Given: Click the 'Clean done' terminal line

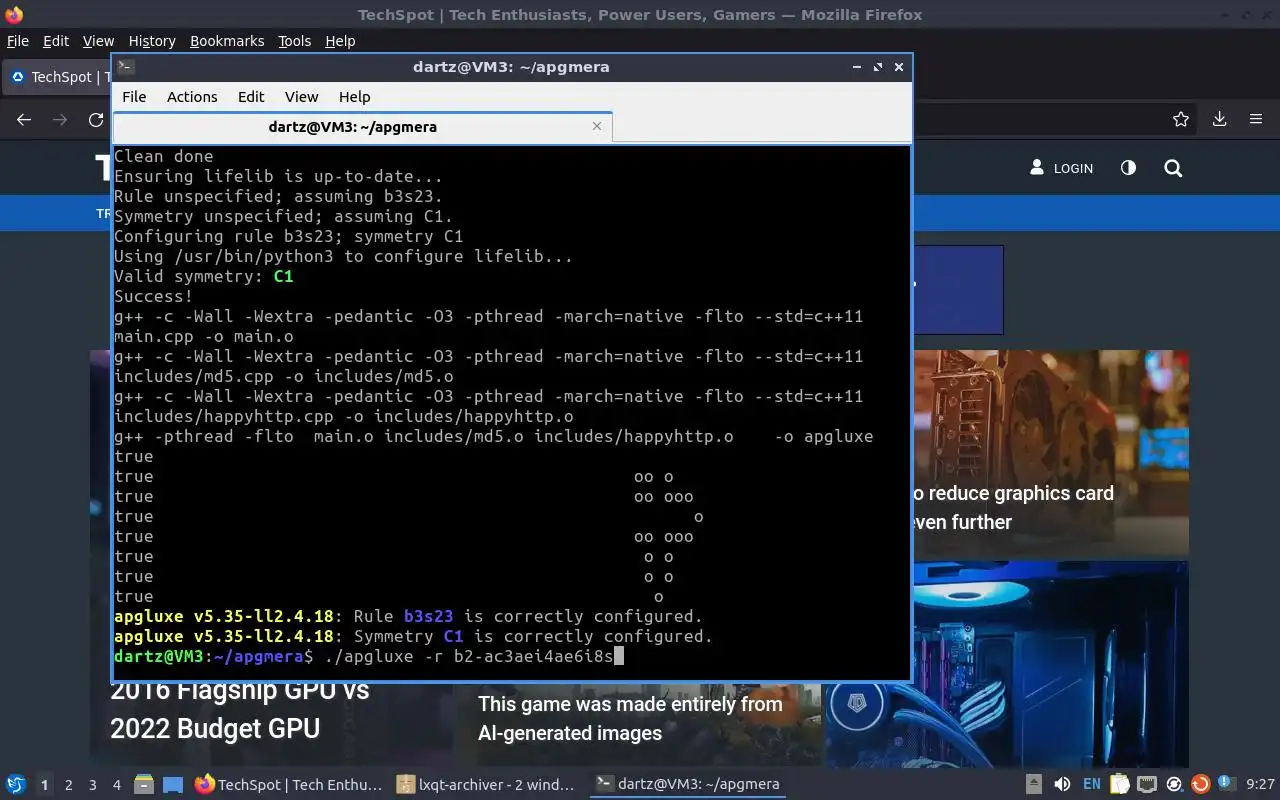Looking at the screenshot, I should (163, 157).
